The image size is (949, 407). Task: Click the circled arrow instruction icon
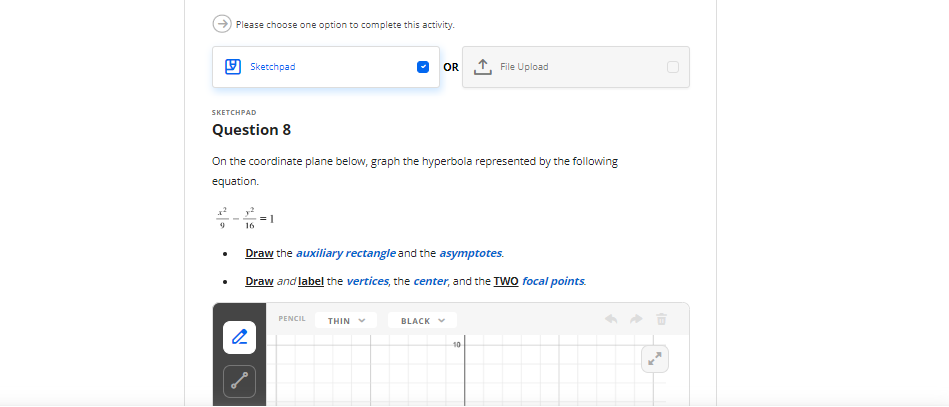pos(222,24)
